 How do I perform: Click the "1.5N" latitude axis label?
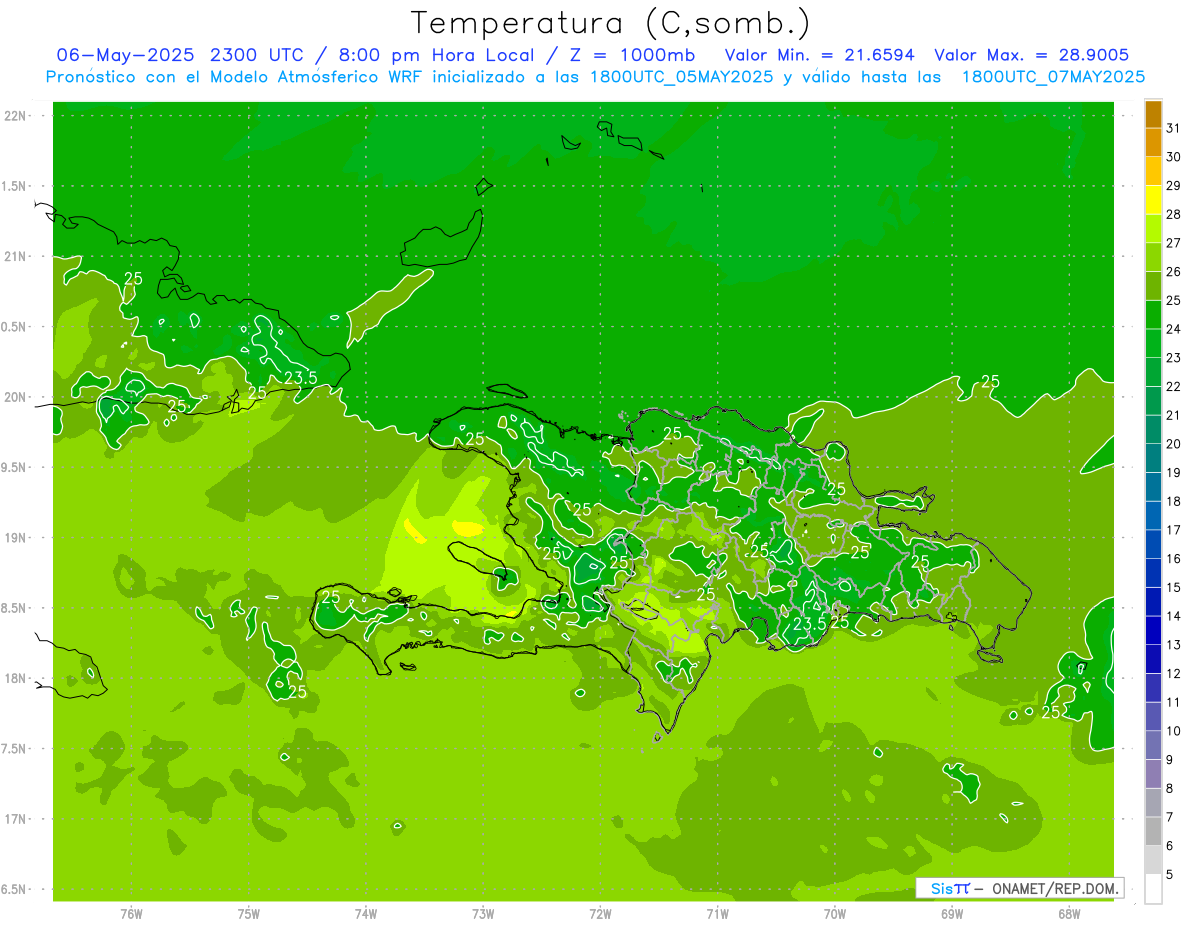[x=15, y=186]
